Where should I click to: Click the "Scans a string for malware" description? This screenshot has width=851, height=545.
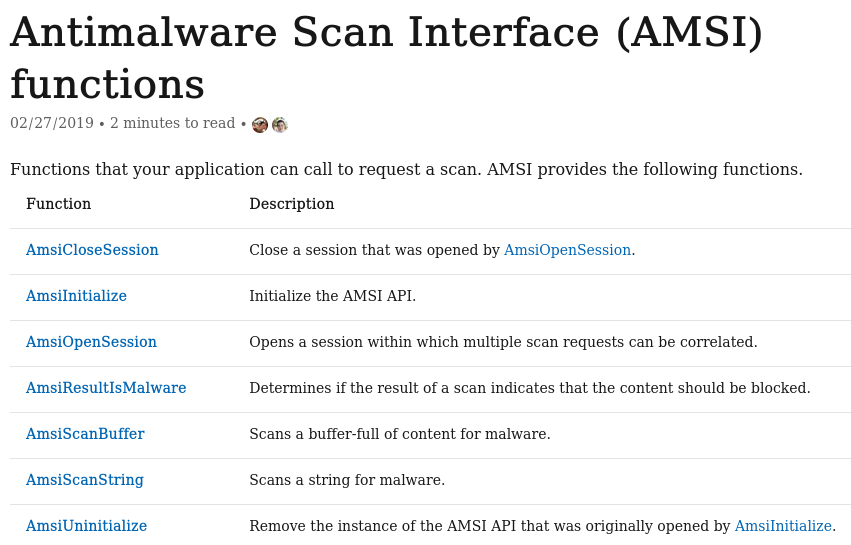[x=347, y=480]
